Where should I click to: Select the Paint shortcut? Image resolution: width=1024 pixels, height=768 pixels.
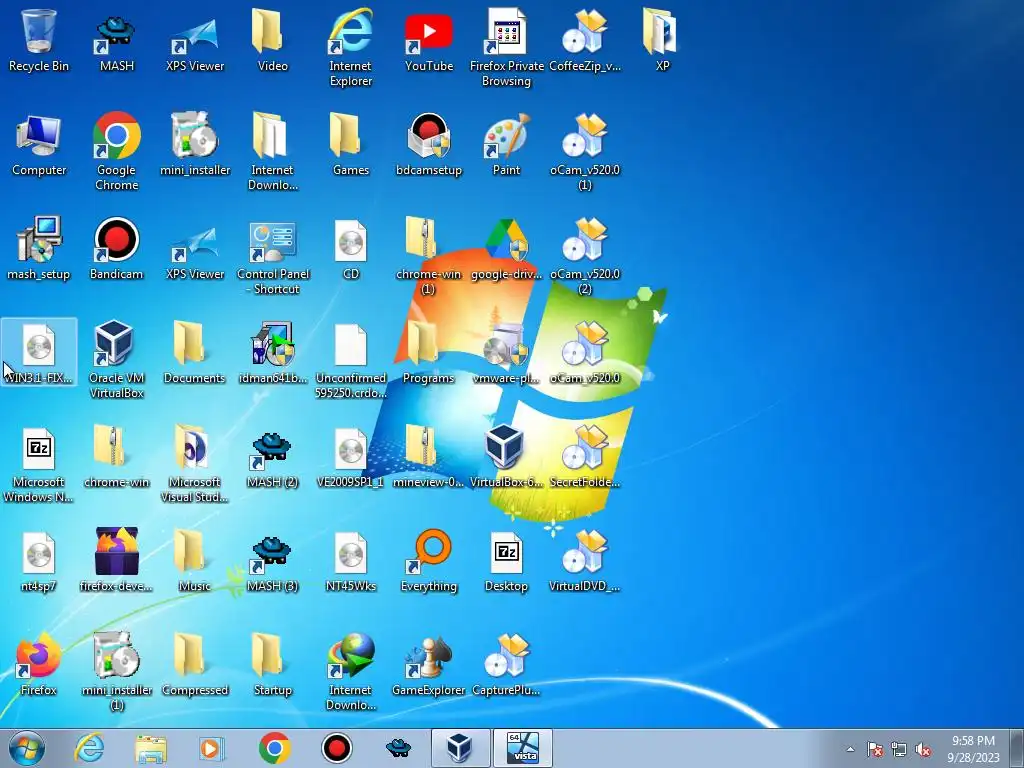click(506, 144)
